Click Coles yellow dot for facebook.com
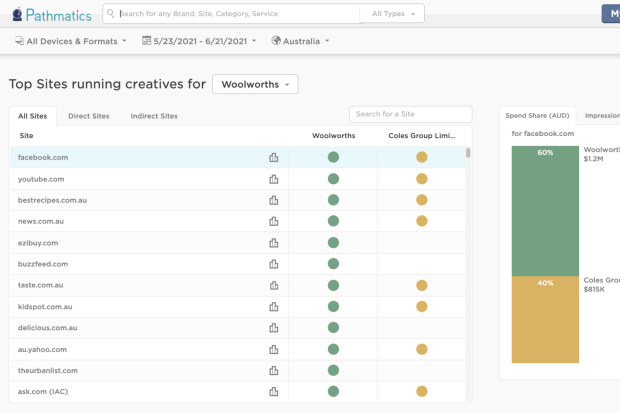620x413 pixels. click(422, 157)
